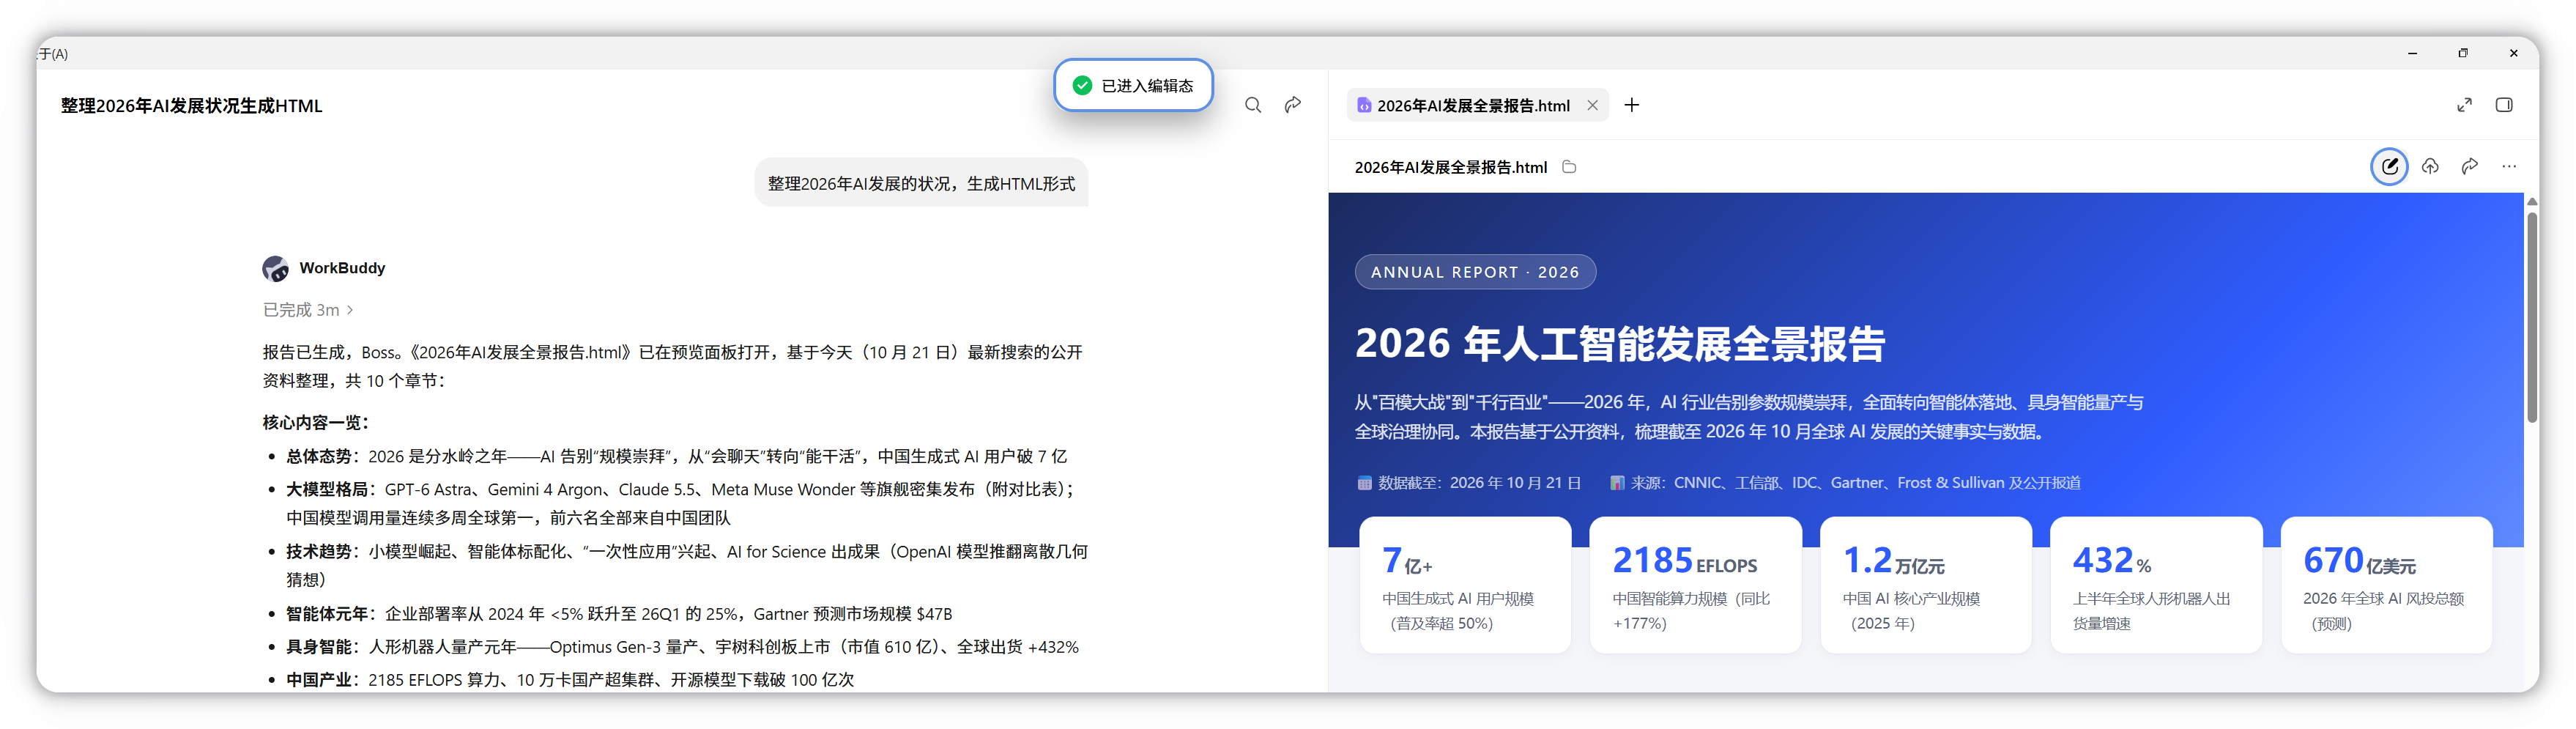
Task: Click the 2185 EFLOPS stat card
Action: pos(1695,585)
